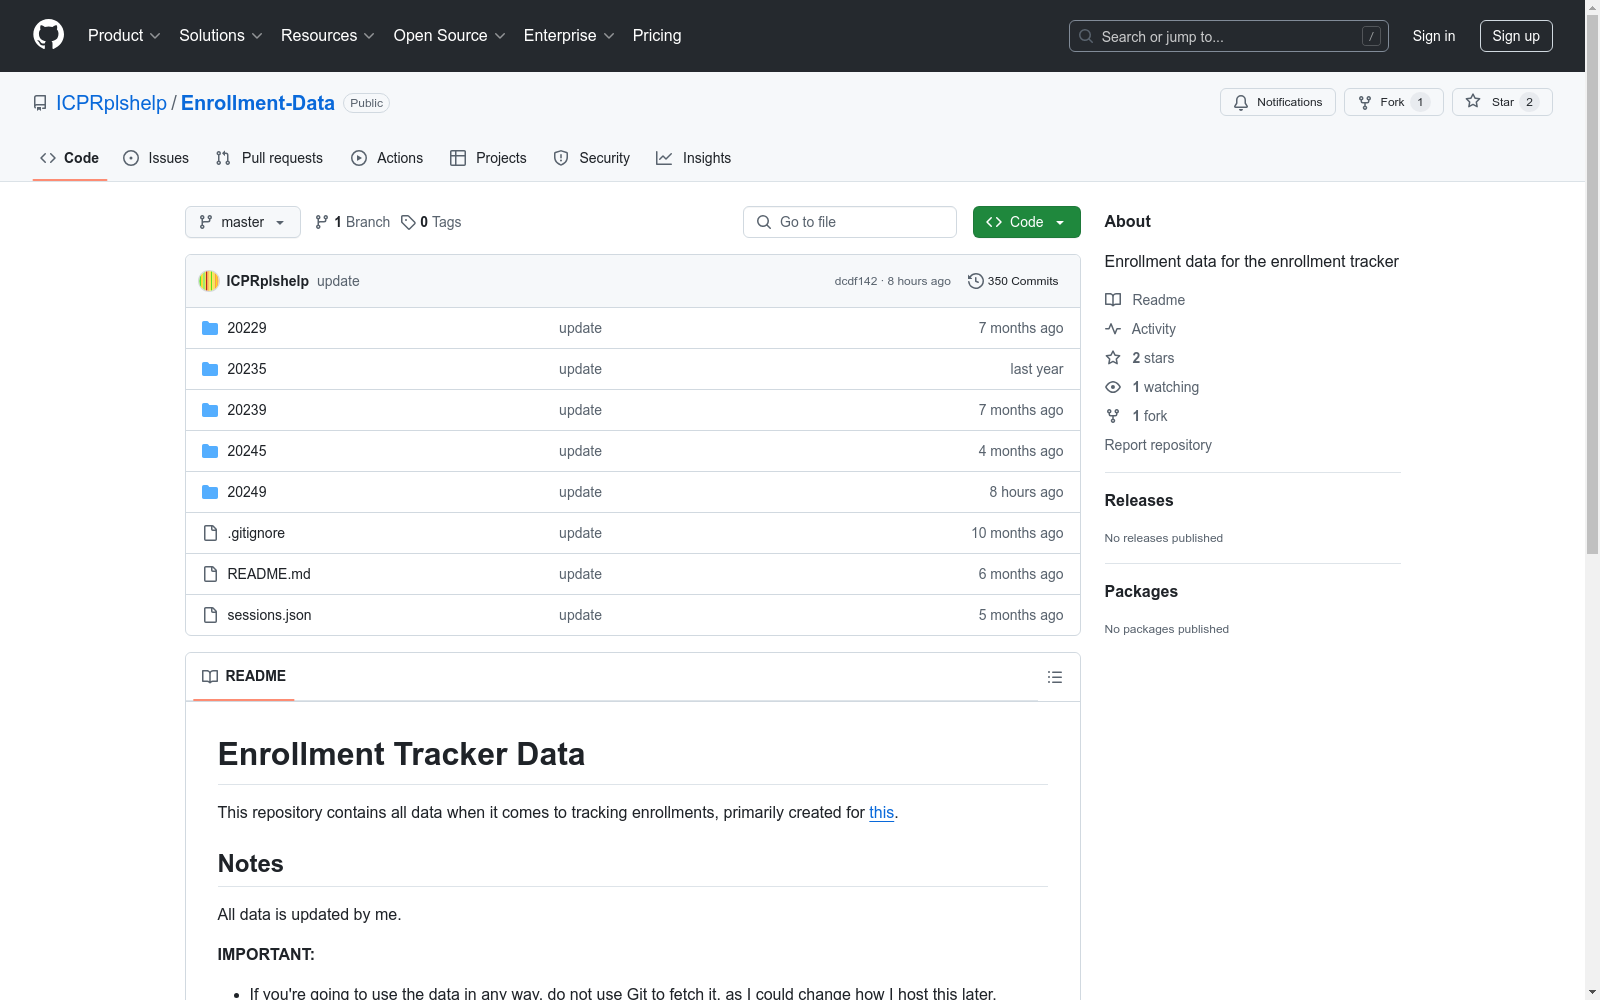Click the folder icon beside 20235
Screen dimensions: 1600x1000
210,369
